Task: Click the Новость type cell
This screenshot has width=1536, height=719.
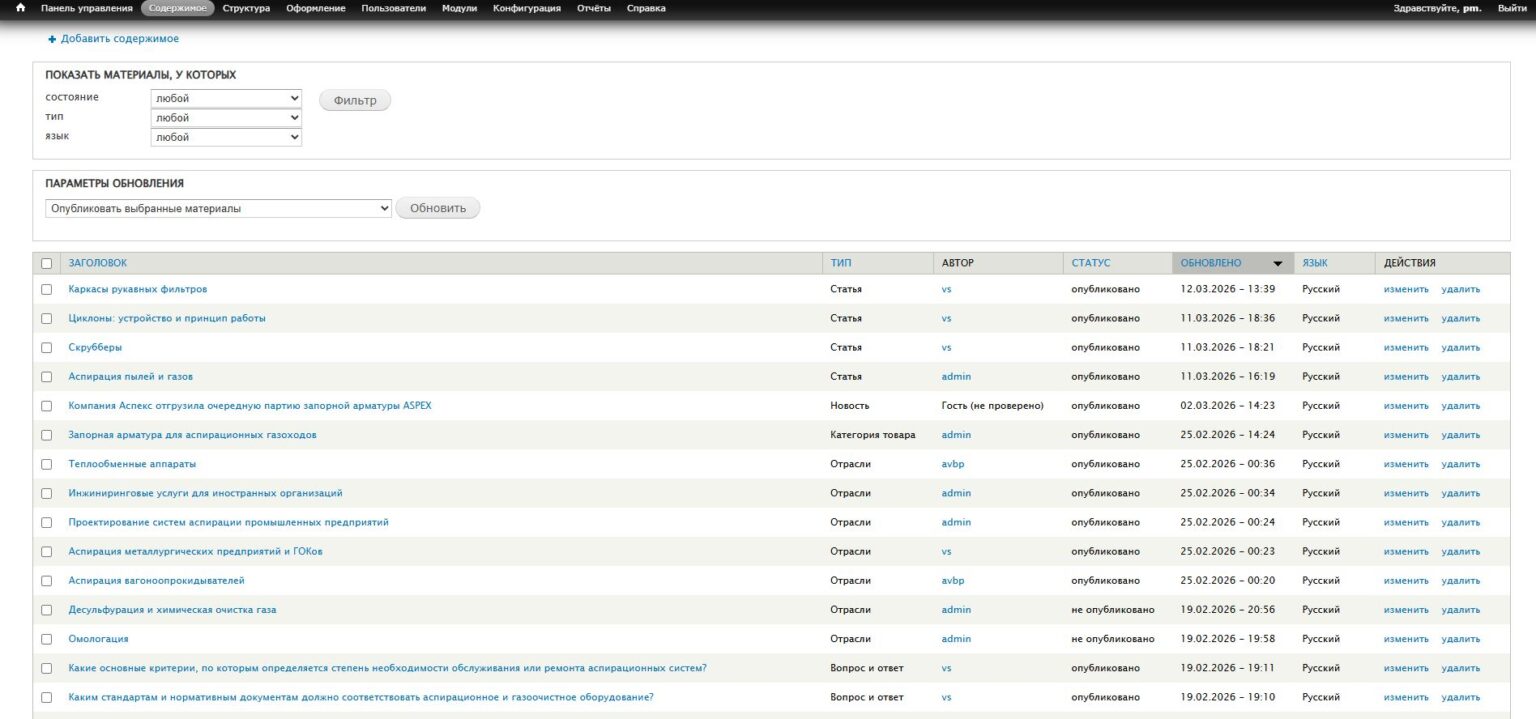Action: [849, 406]
